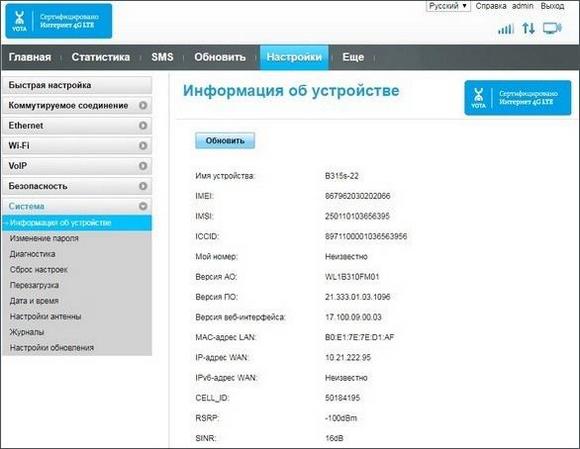Screen dimensions: 580x449
Task: Click the IMEI value 867962030202066
Action: coord(357,196)
